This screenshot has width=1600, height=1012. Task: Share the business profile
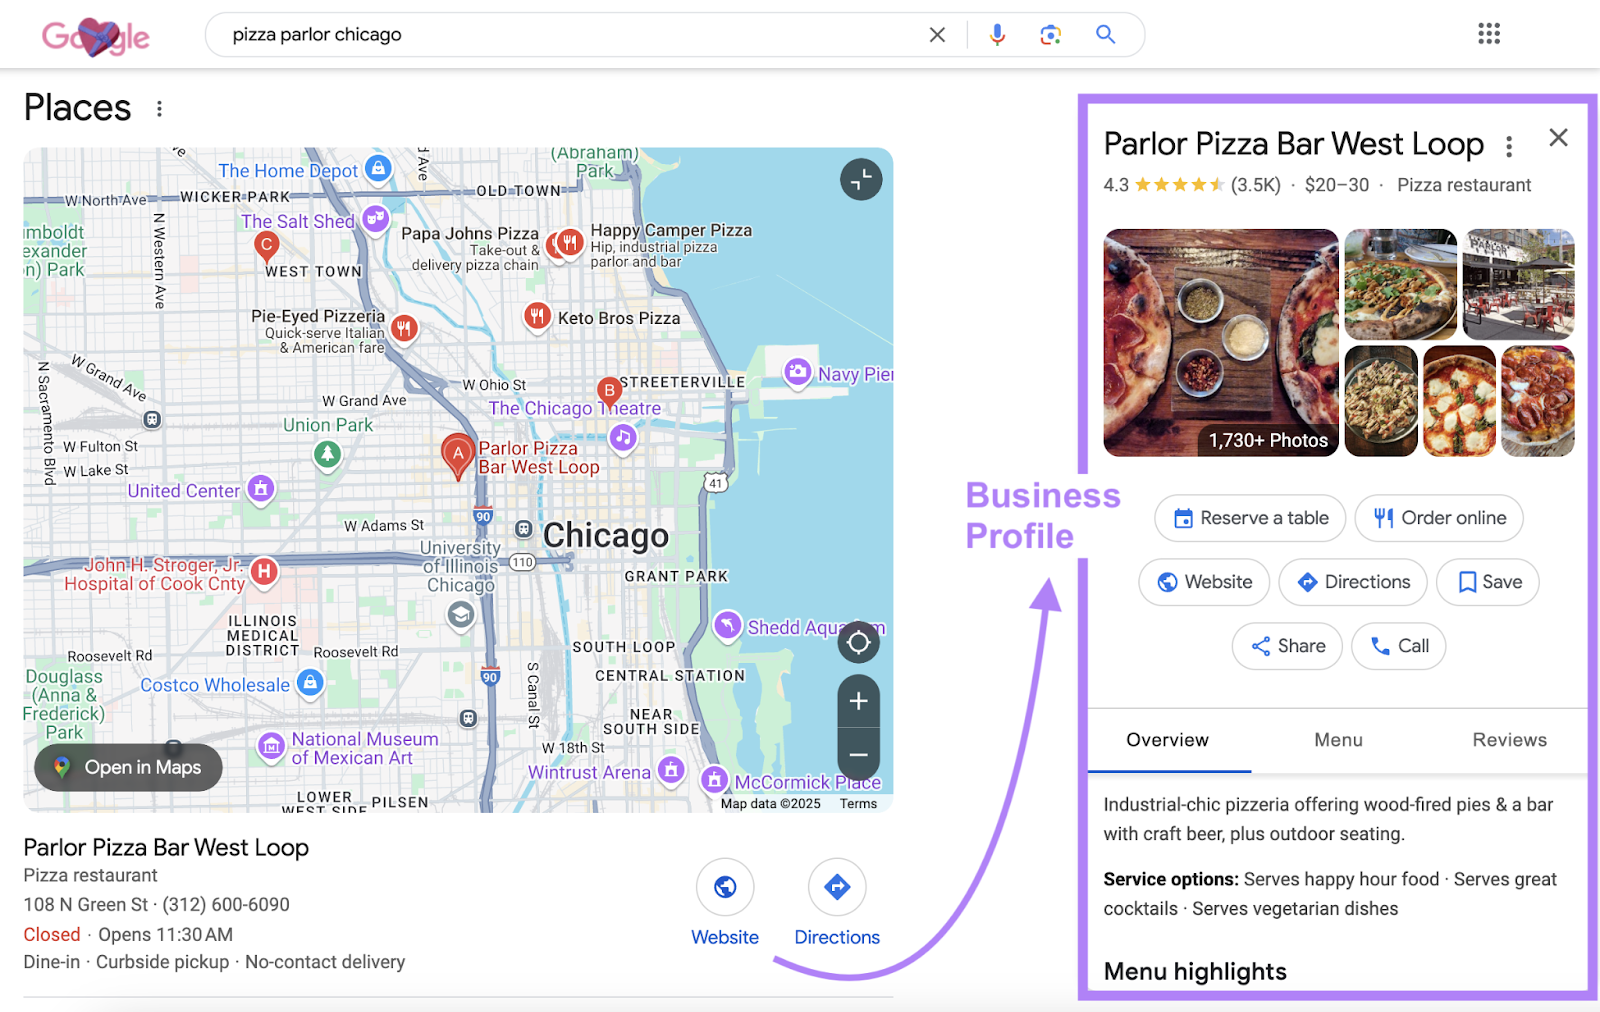pos(1287,646)
